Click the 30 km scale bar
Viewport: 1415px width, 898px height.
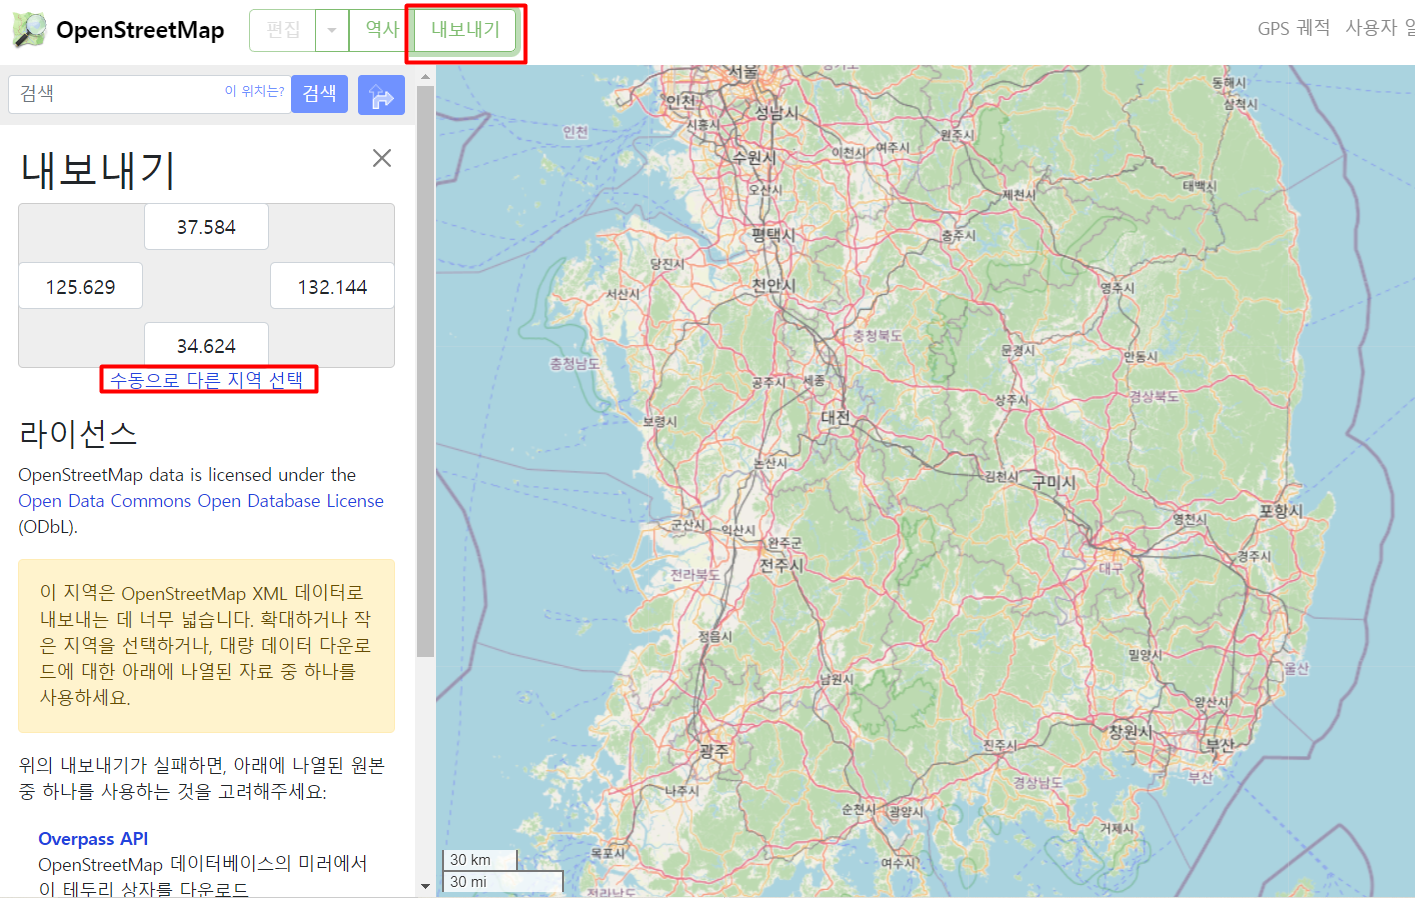480,860
